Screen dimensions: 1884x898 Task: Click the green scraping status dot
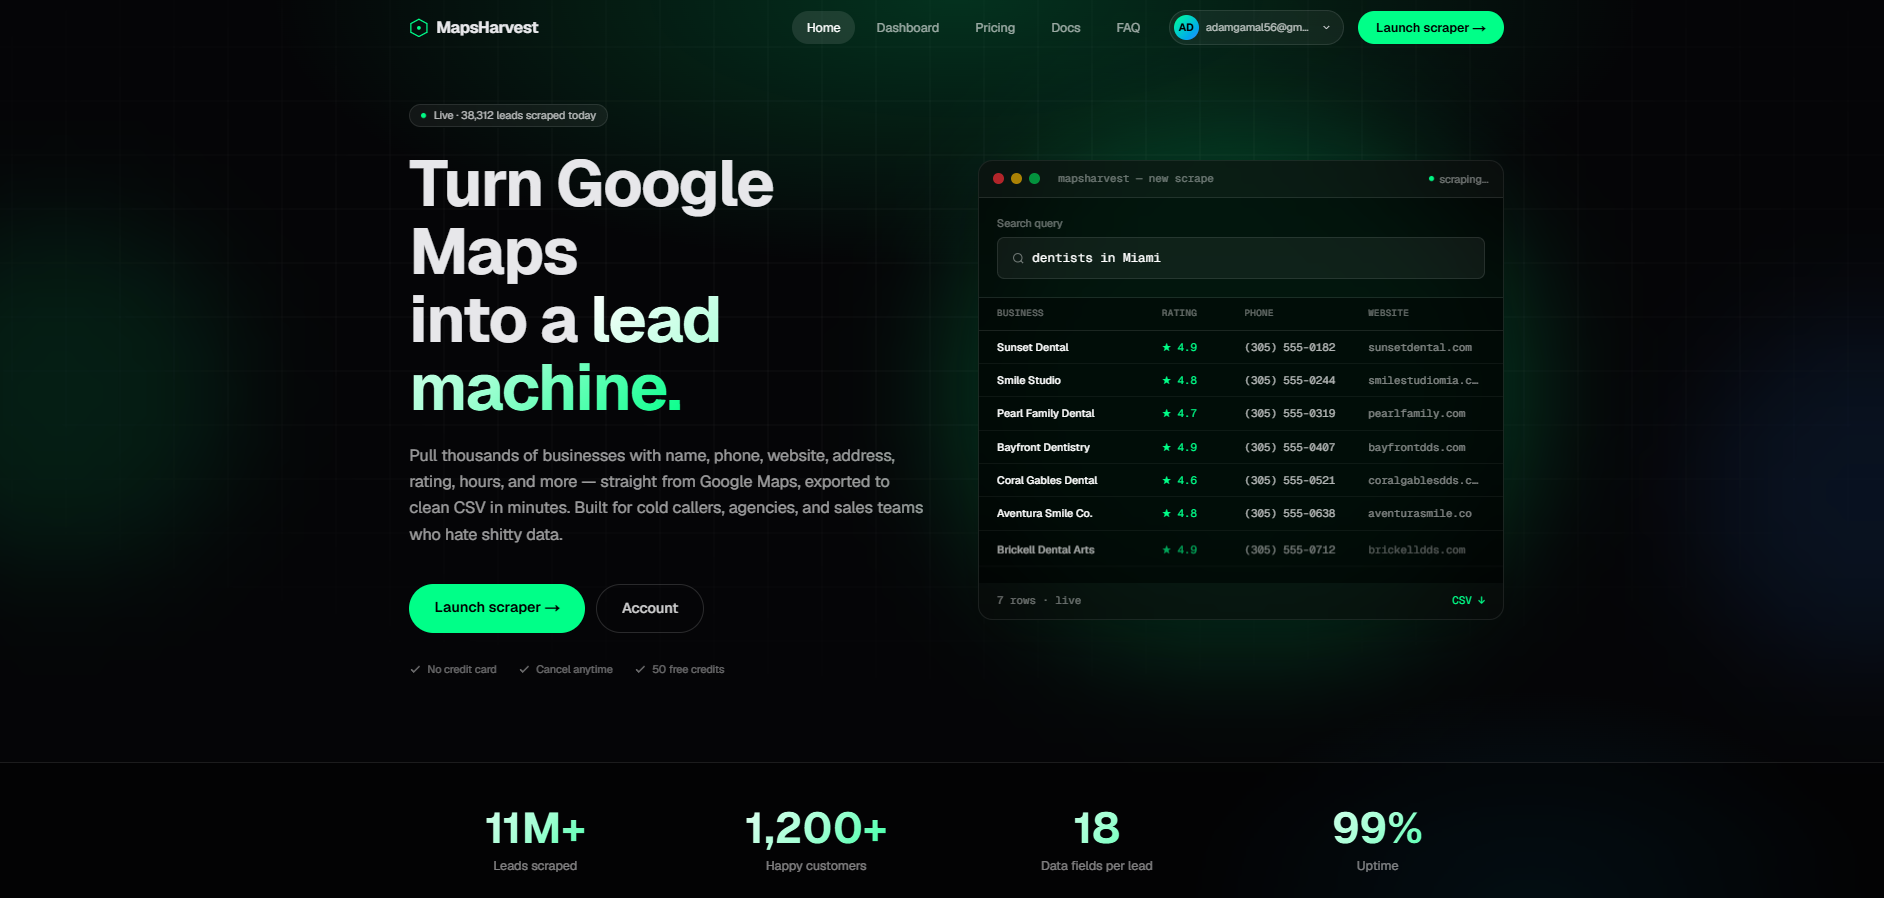point(1431,179)
